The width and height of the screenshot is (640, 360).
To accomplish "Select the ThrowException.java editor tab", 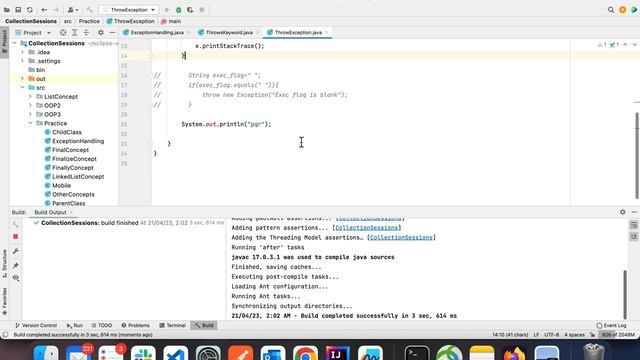I will pyautogui.click(x=298, y=33).
